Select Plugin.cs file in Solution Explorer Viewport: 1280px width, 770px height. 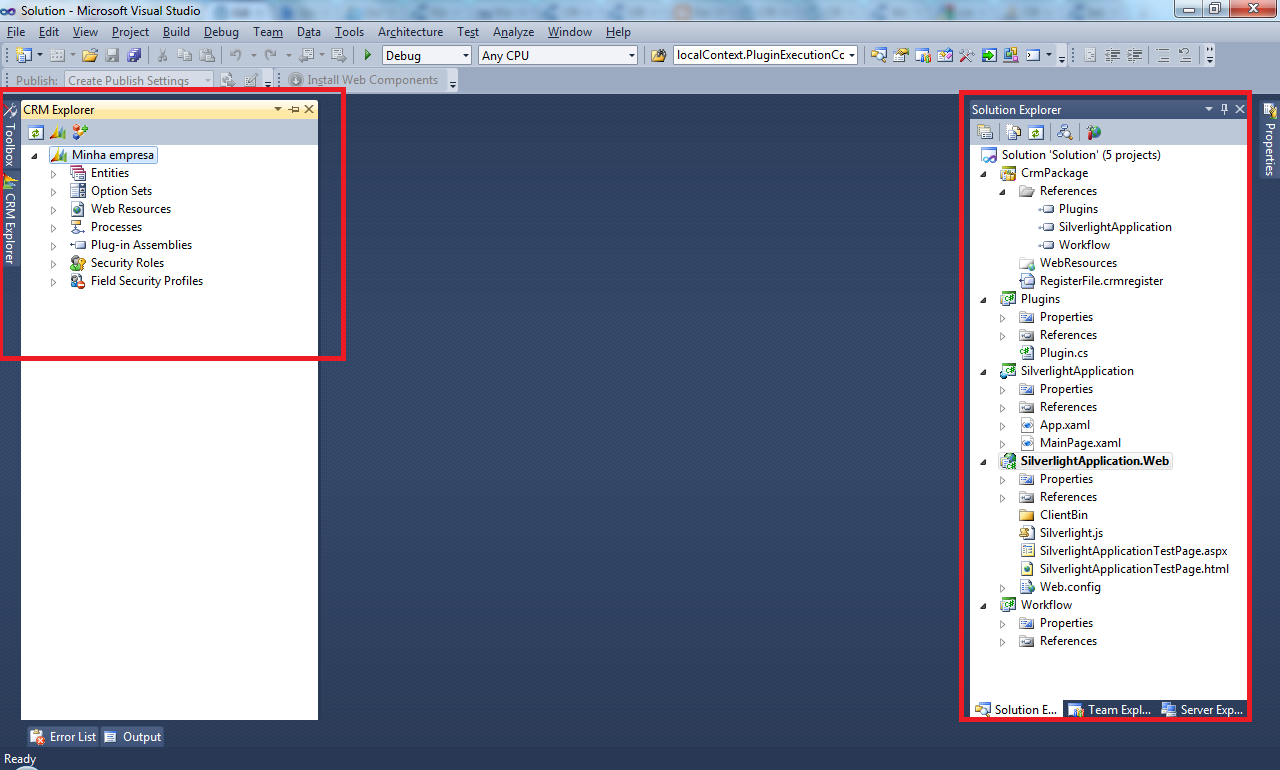[1063, 353]
